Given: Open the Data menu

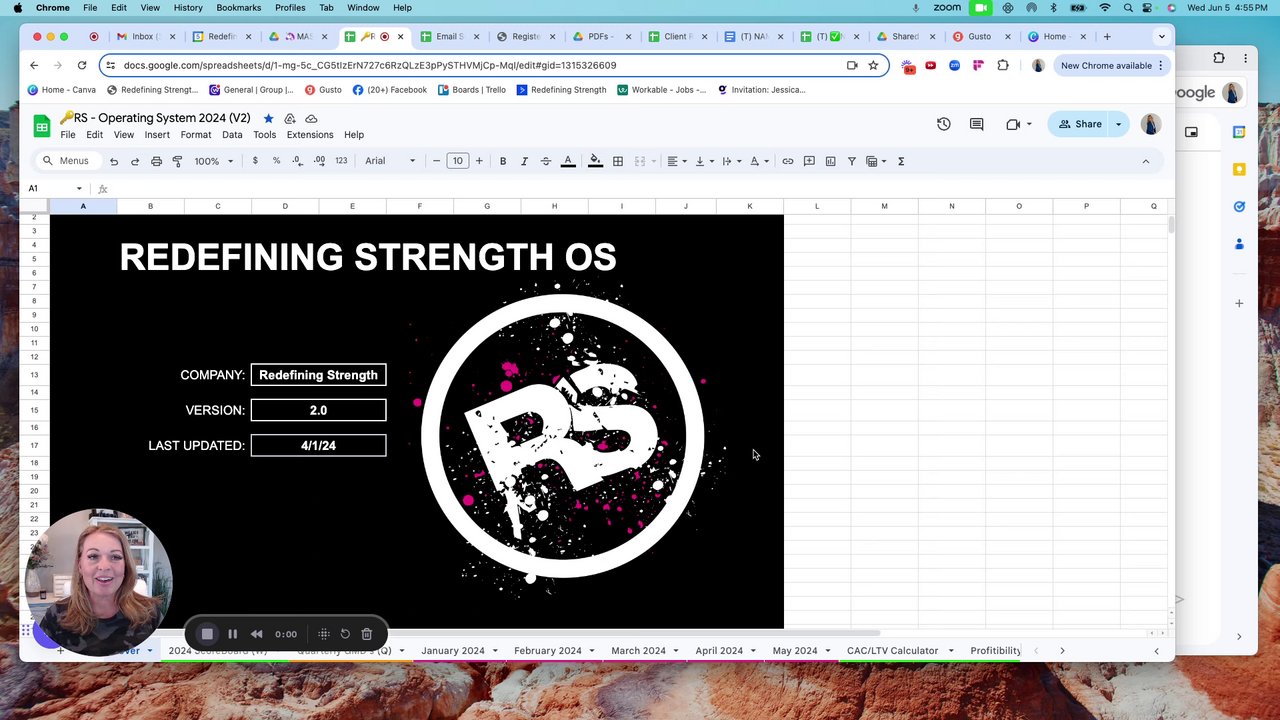Looking at the screenshot, I should pos(232,135).
